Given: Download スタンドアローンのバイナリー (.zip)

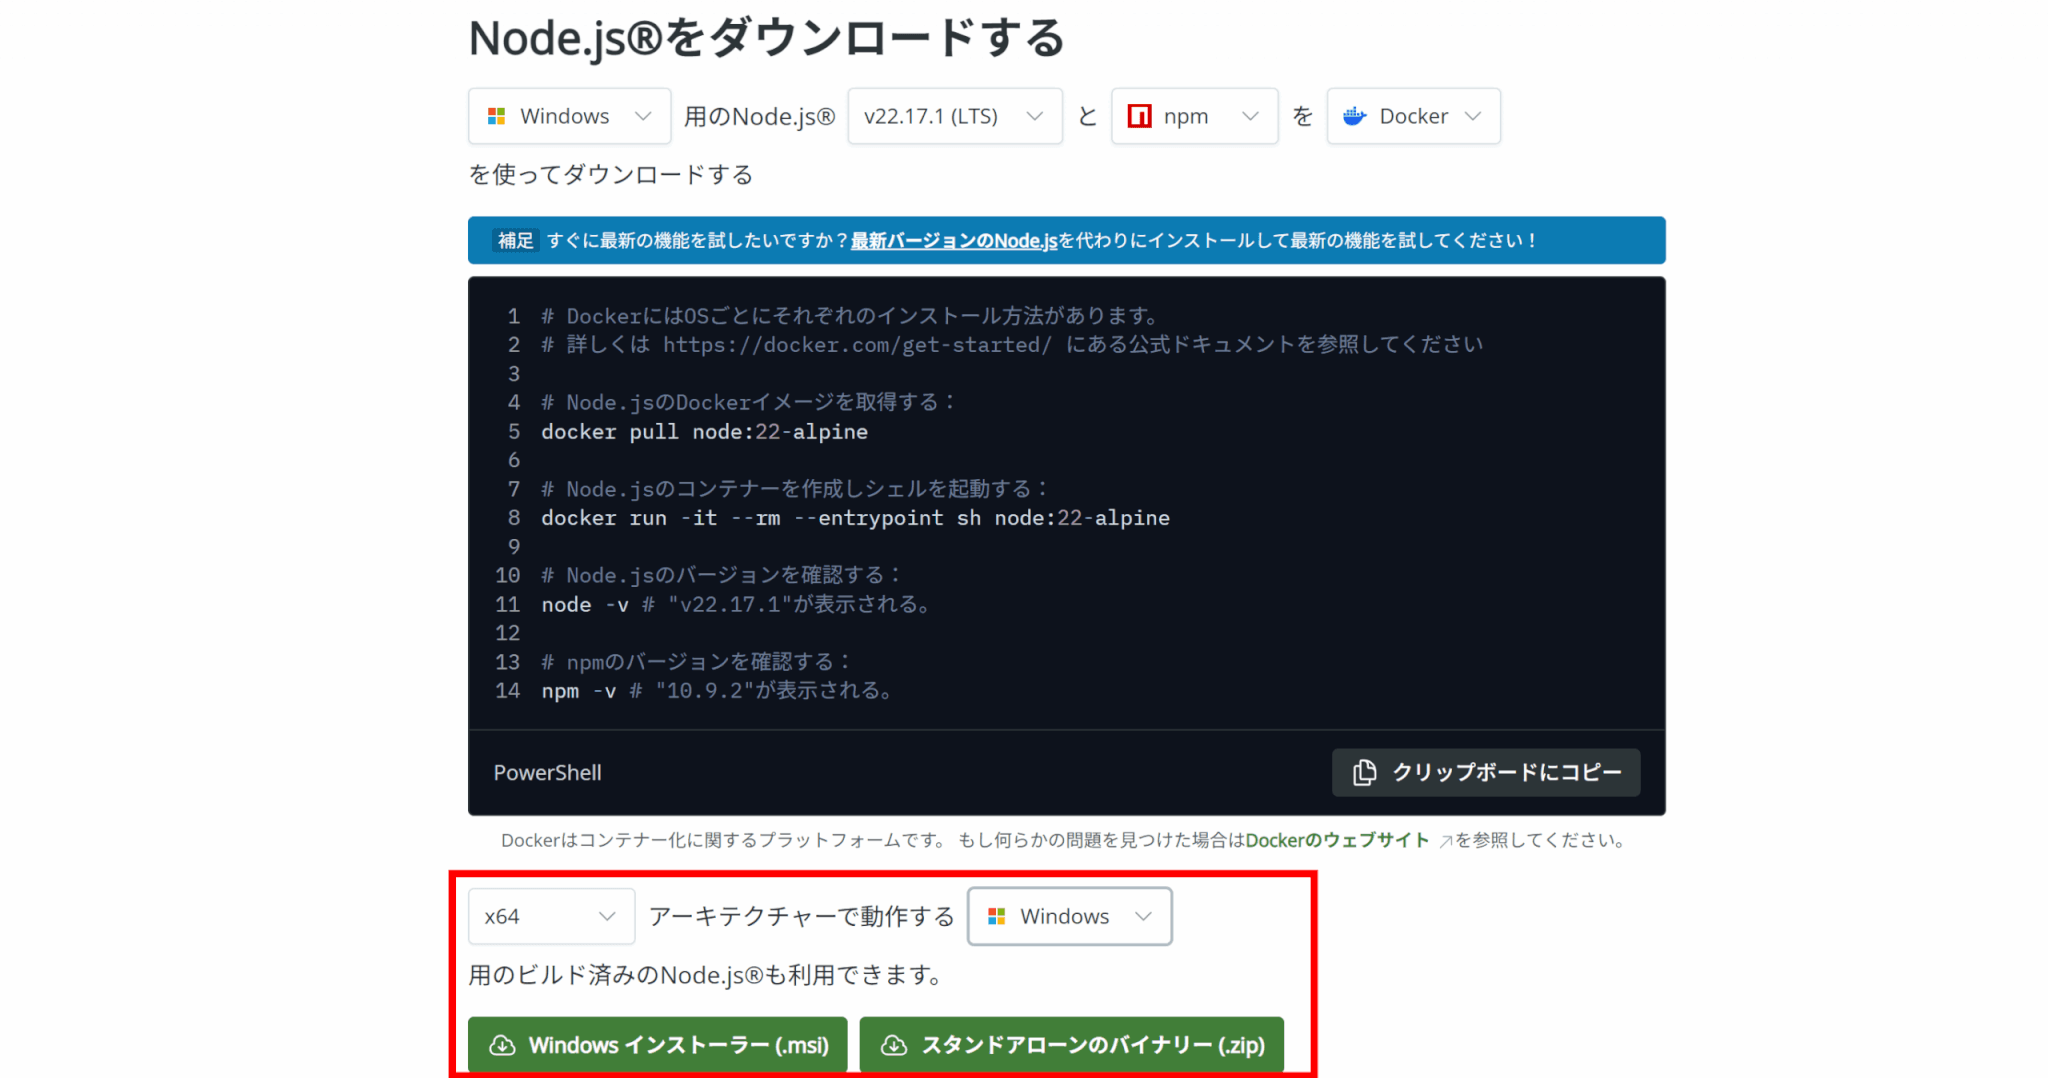Looking at the screenshot, I should (x=1071, y=1045).
